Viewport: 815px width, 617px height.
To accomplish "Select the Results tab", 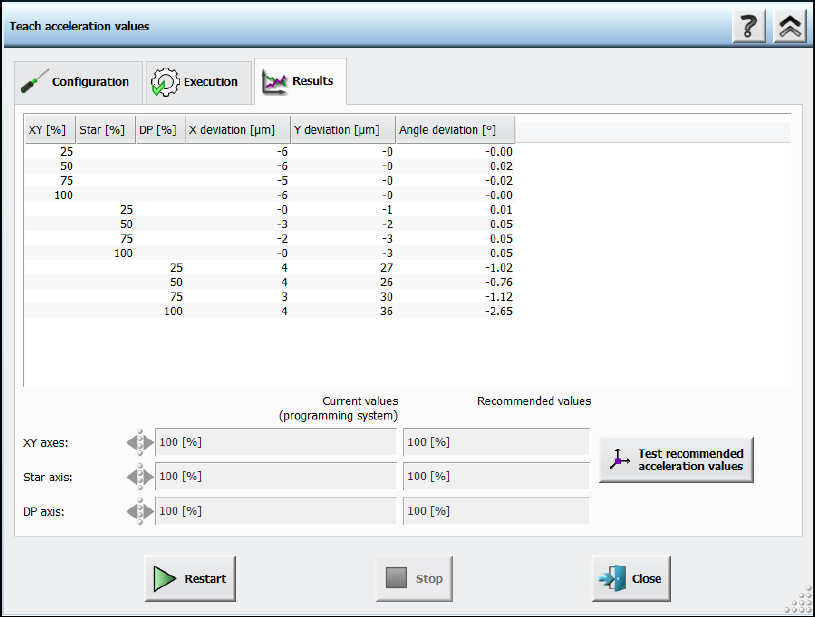I will [300, 82].
